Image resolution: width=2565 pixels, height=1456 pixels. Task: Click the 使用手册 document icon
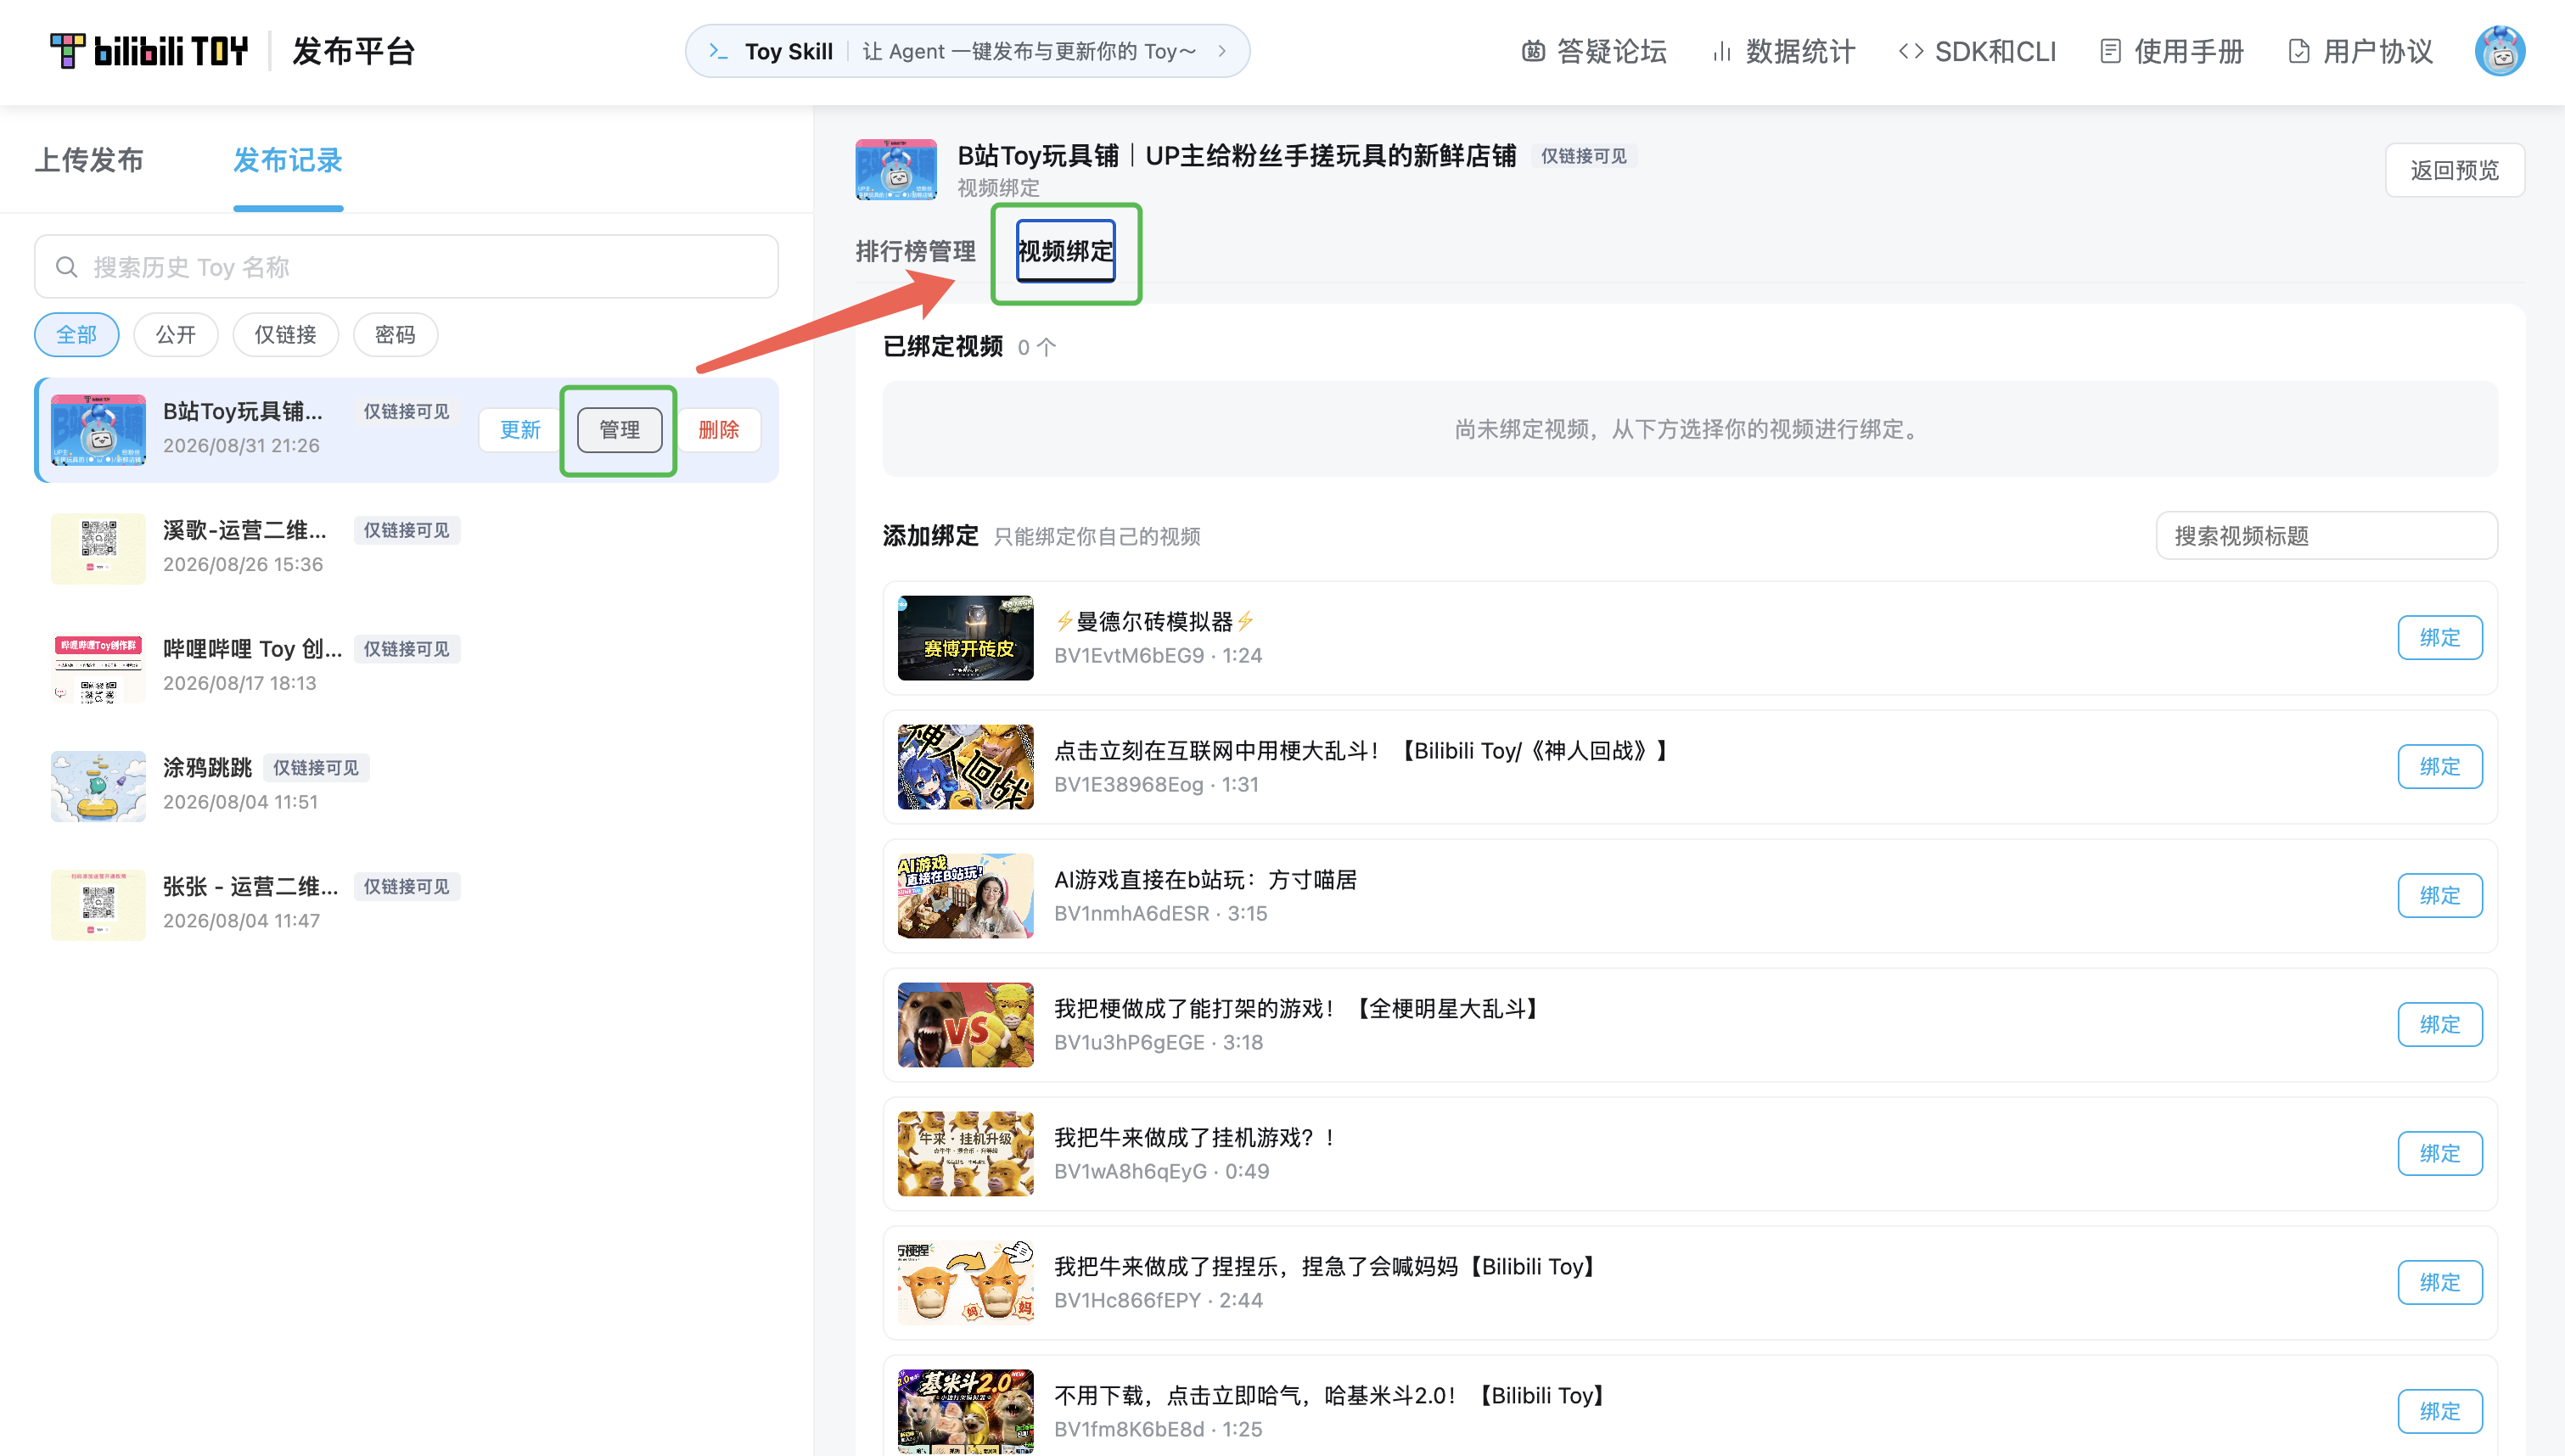[x=2110, y=51]
